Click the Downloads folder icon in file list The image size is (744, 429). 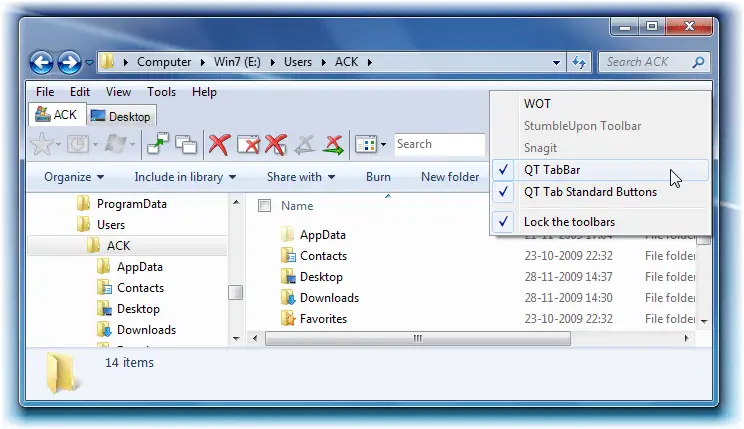[x=288, y=298]
